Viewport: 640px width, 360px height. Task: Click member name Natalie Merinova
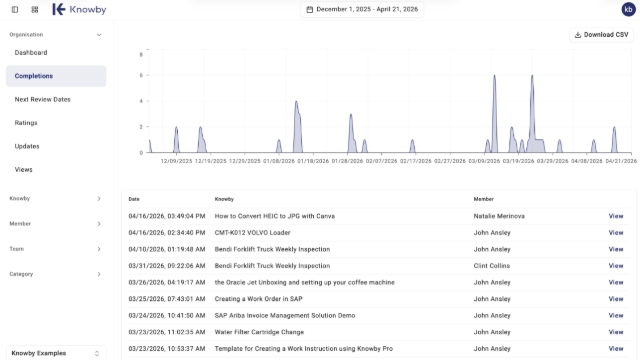click(499, 216)
